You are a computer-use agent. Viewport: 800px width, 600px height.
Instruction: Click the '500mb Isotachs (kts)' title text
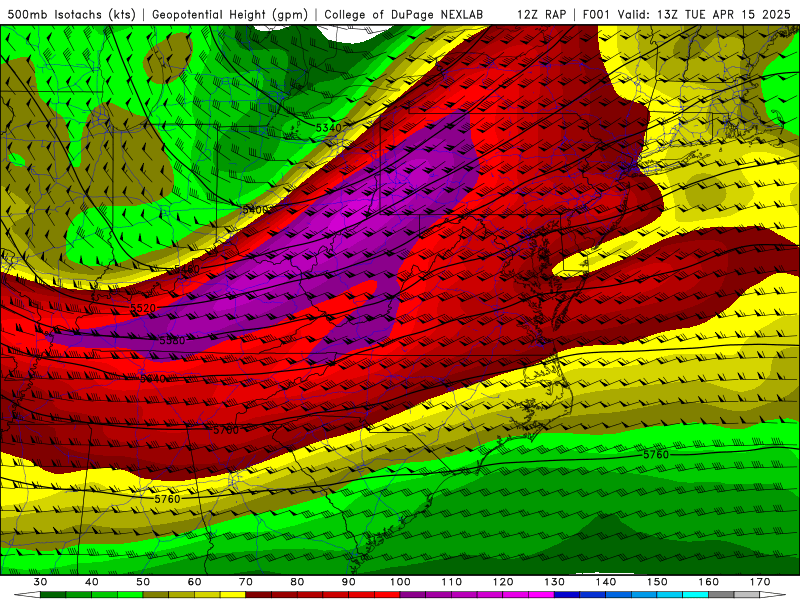[71, 15]
